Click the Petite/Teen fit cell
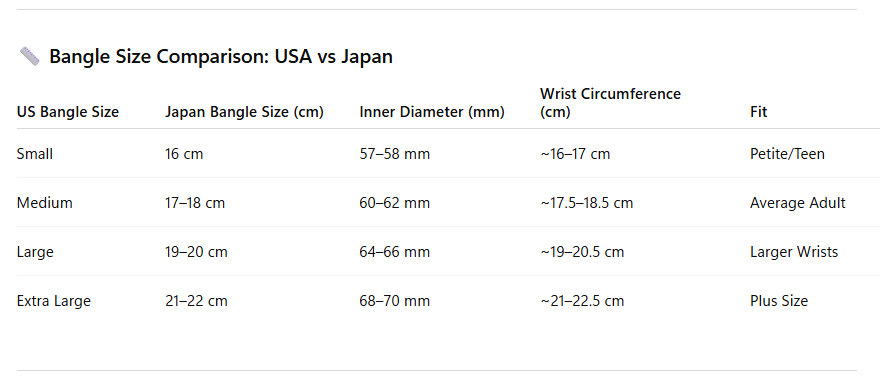This screenshot has height=383, width=882. (787, 154)
